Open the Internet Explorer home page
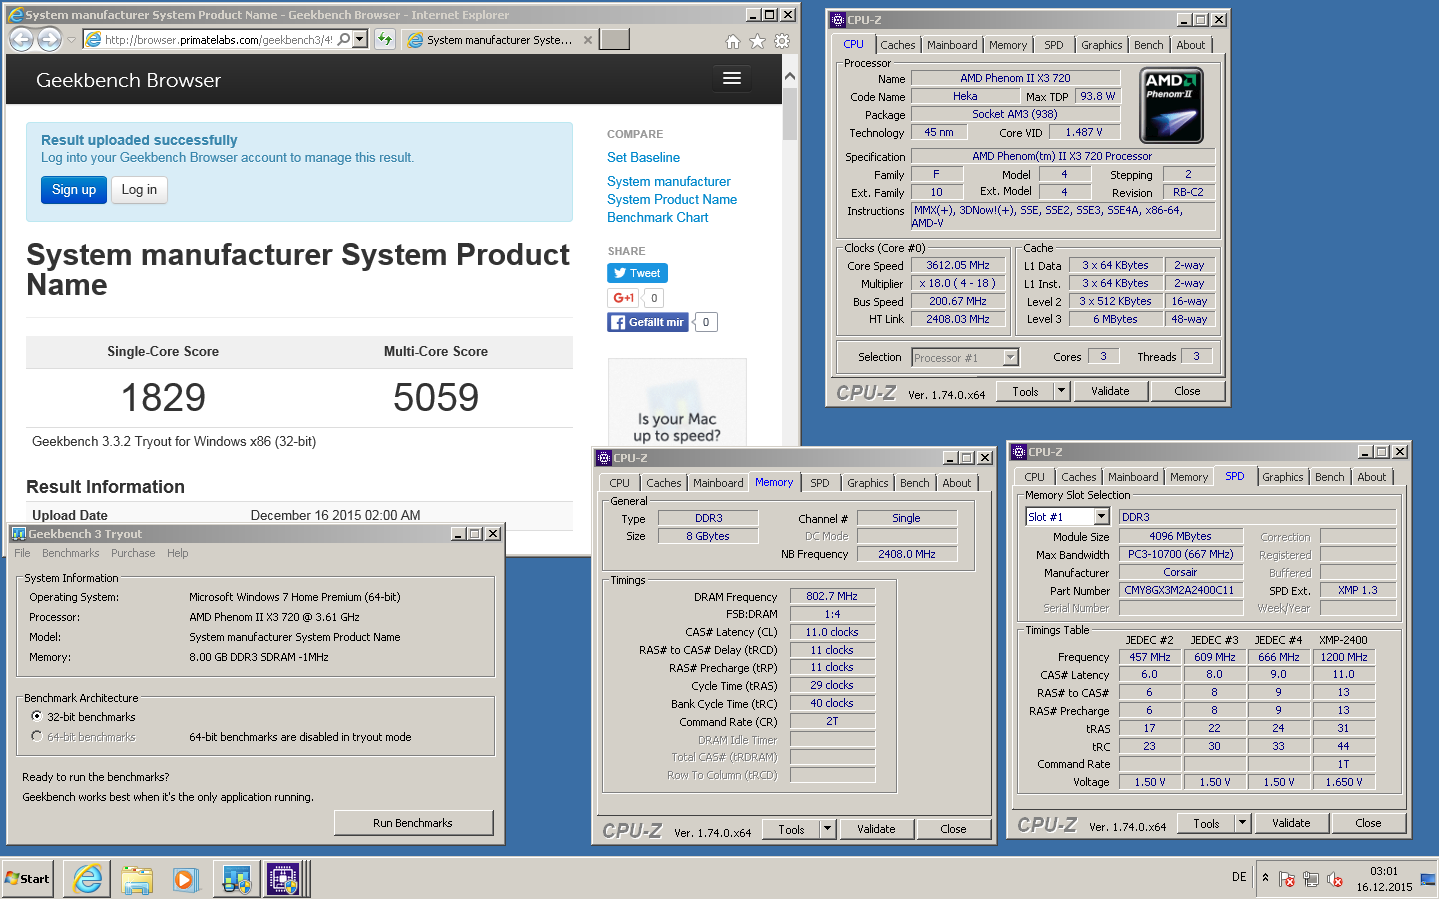1439x899 pixels. (x=732, y=41)
